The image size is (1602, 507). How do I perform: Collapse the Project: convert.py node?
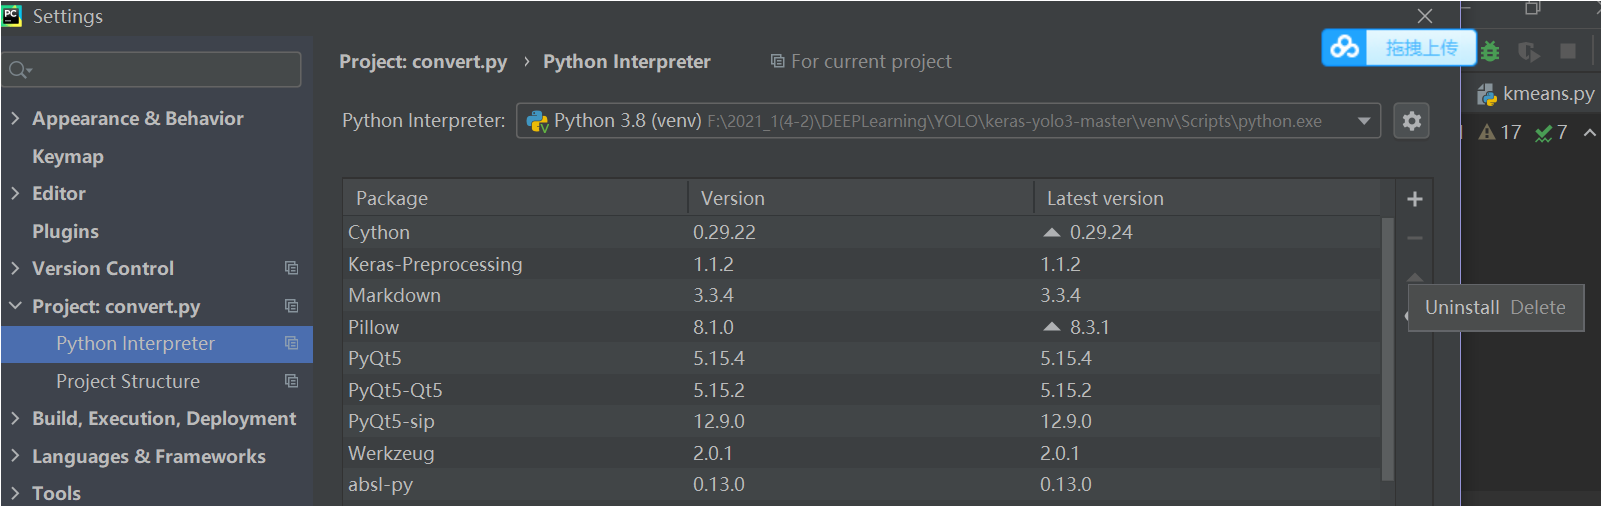click(x=15, y=306)
